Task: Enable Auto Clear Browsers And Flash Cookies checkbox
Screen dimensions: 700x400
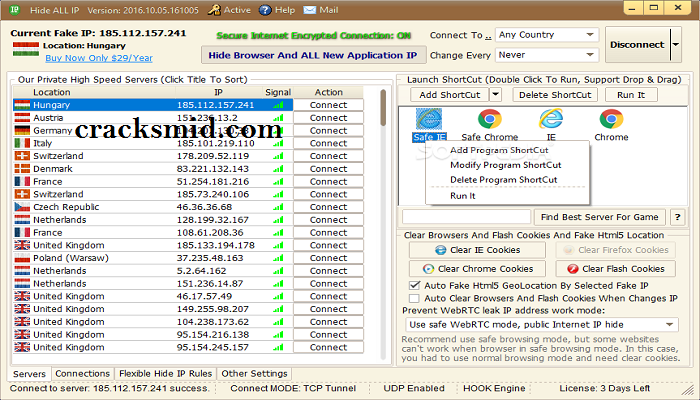Action: click(414, 298)
